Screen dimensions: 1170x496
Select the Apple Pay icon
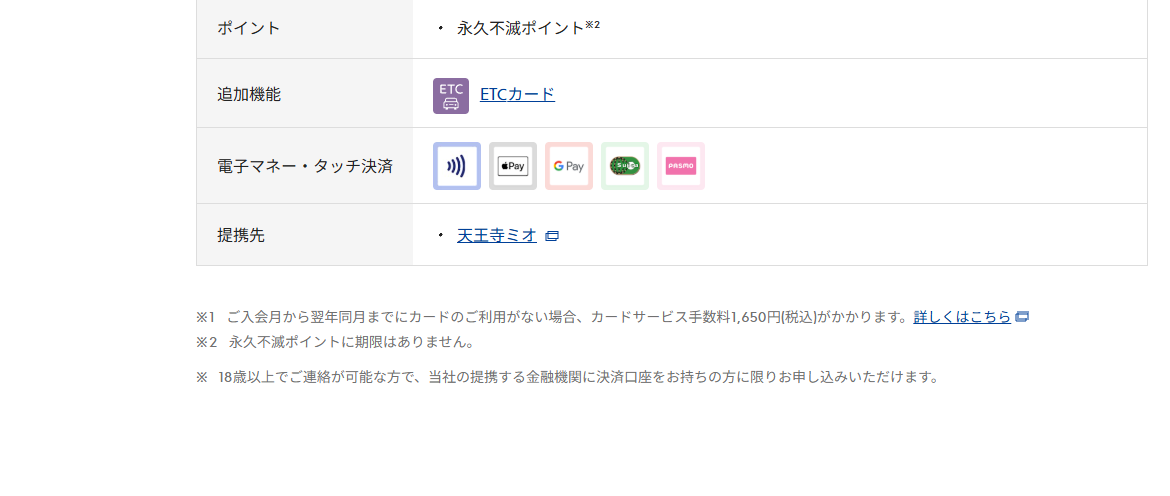tap(513, 166)
